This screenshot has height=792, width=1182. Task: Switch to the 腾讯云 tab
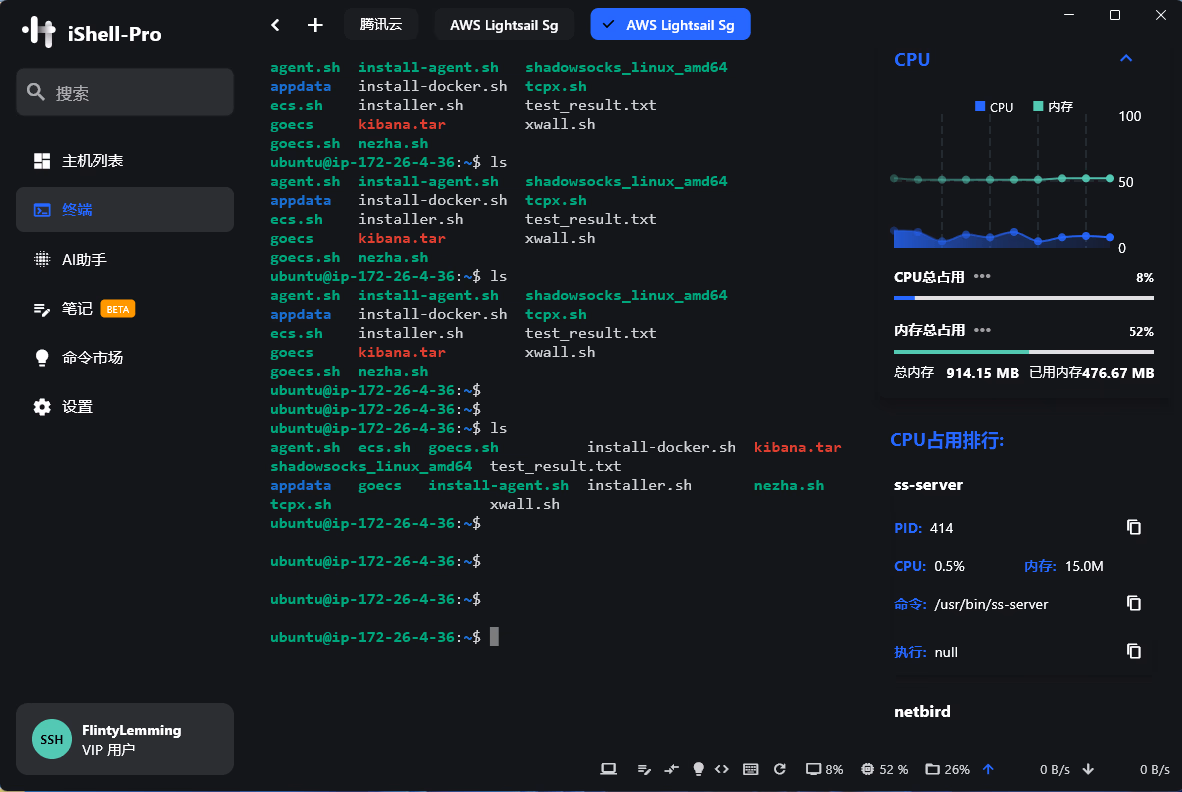(381, 25)
